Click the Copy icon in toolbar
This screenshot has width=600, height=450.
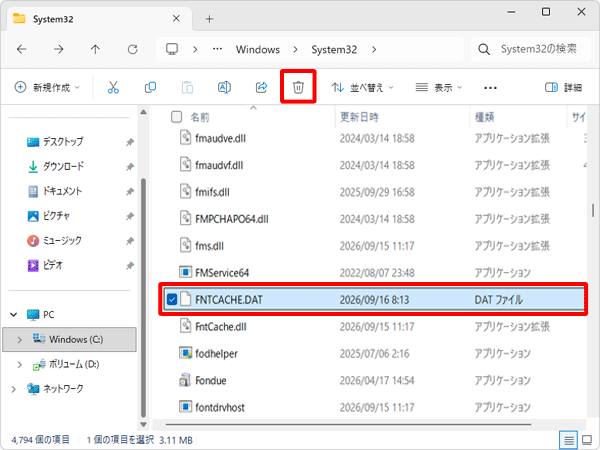click(x=150, y=88)
